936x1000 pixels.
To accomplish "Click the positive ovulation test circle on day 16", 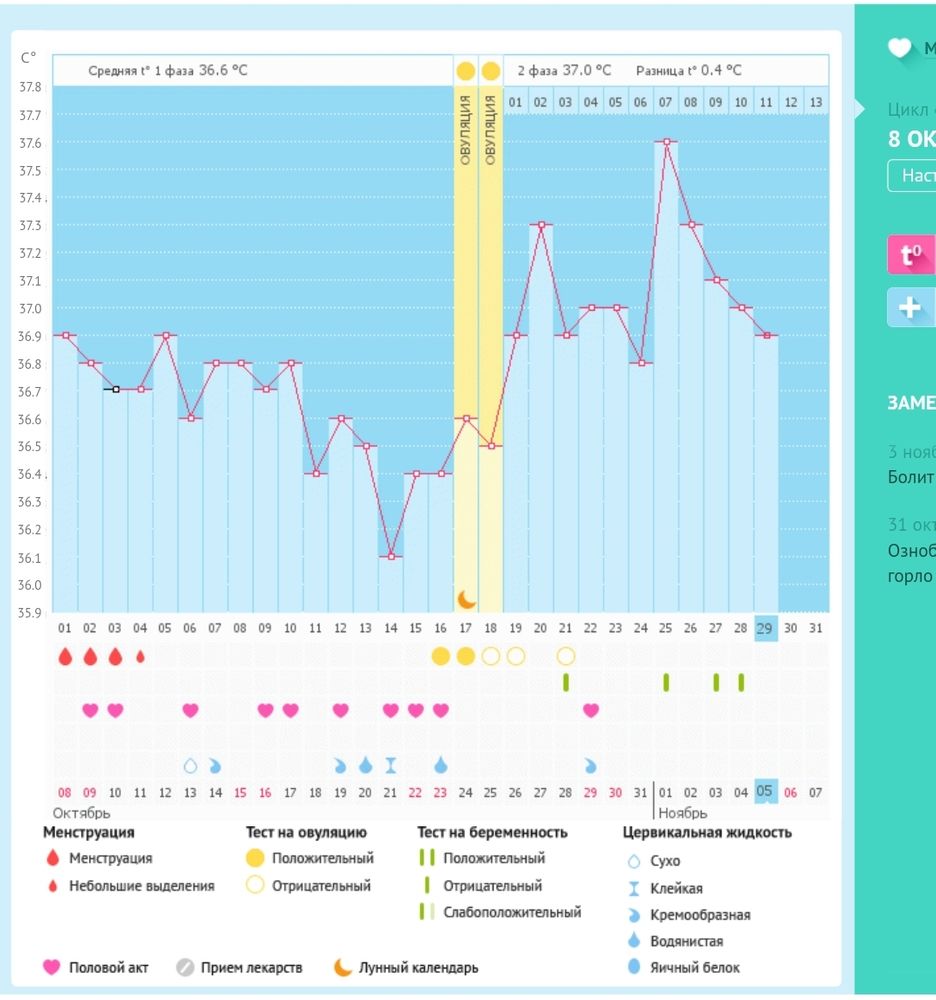I will click(x=441, y=656).
